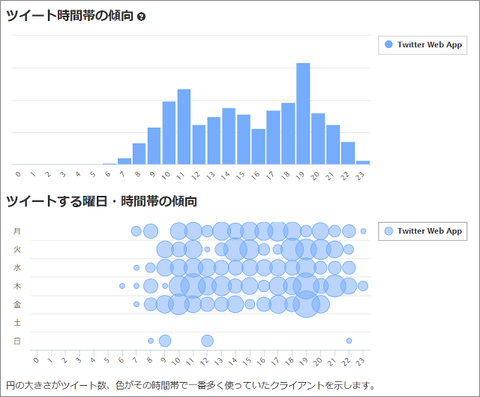Select the bar for hour 11
This screenshot has height=397, width=480.
tap(184, 127)
